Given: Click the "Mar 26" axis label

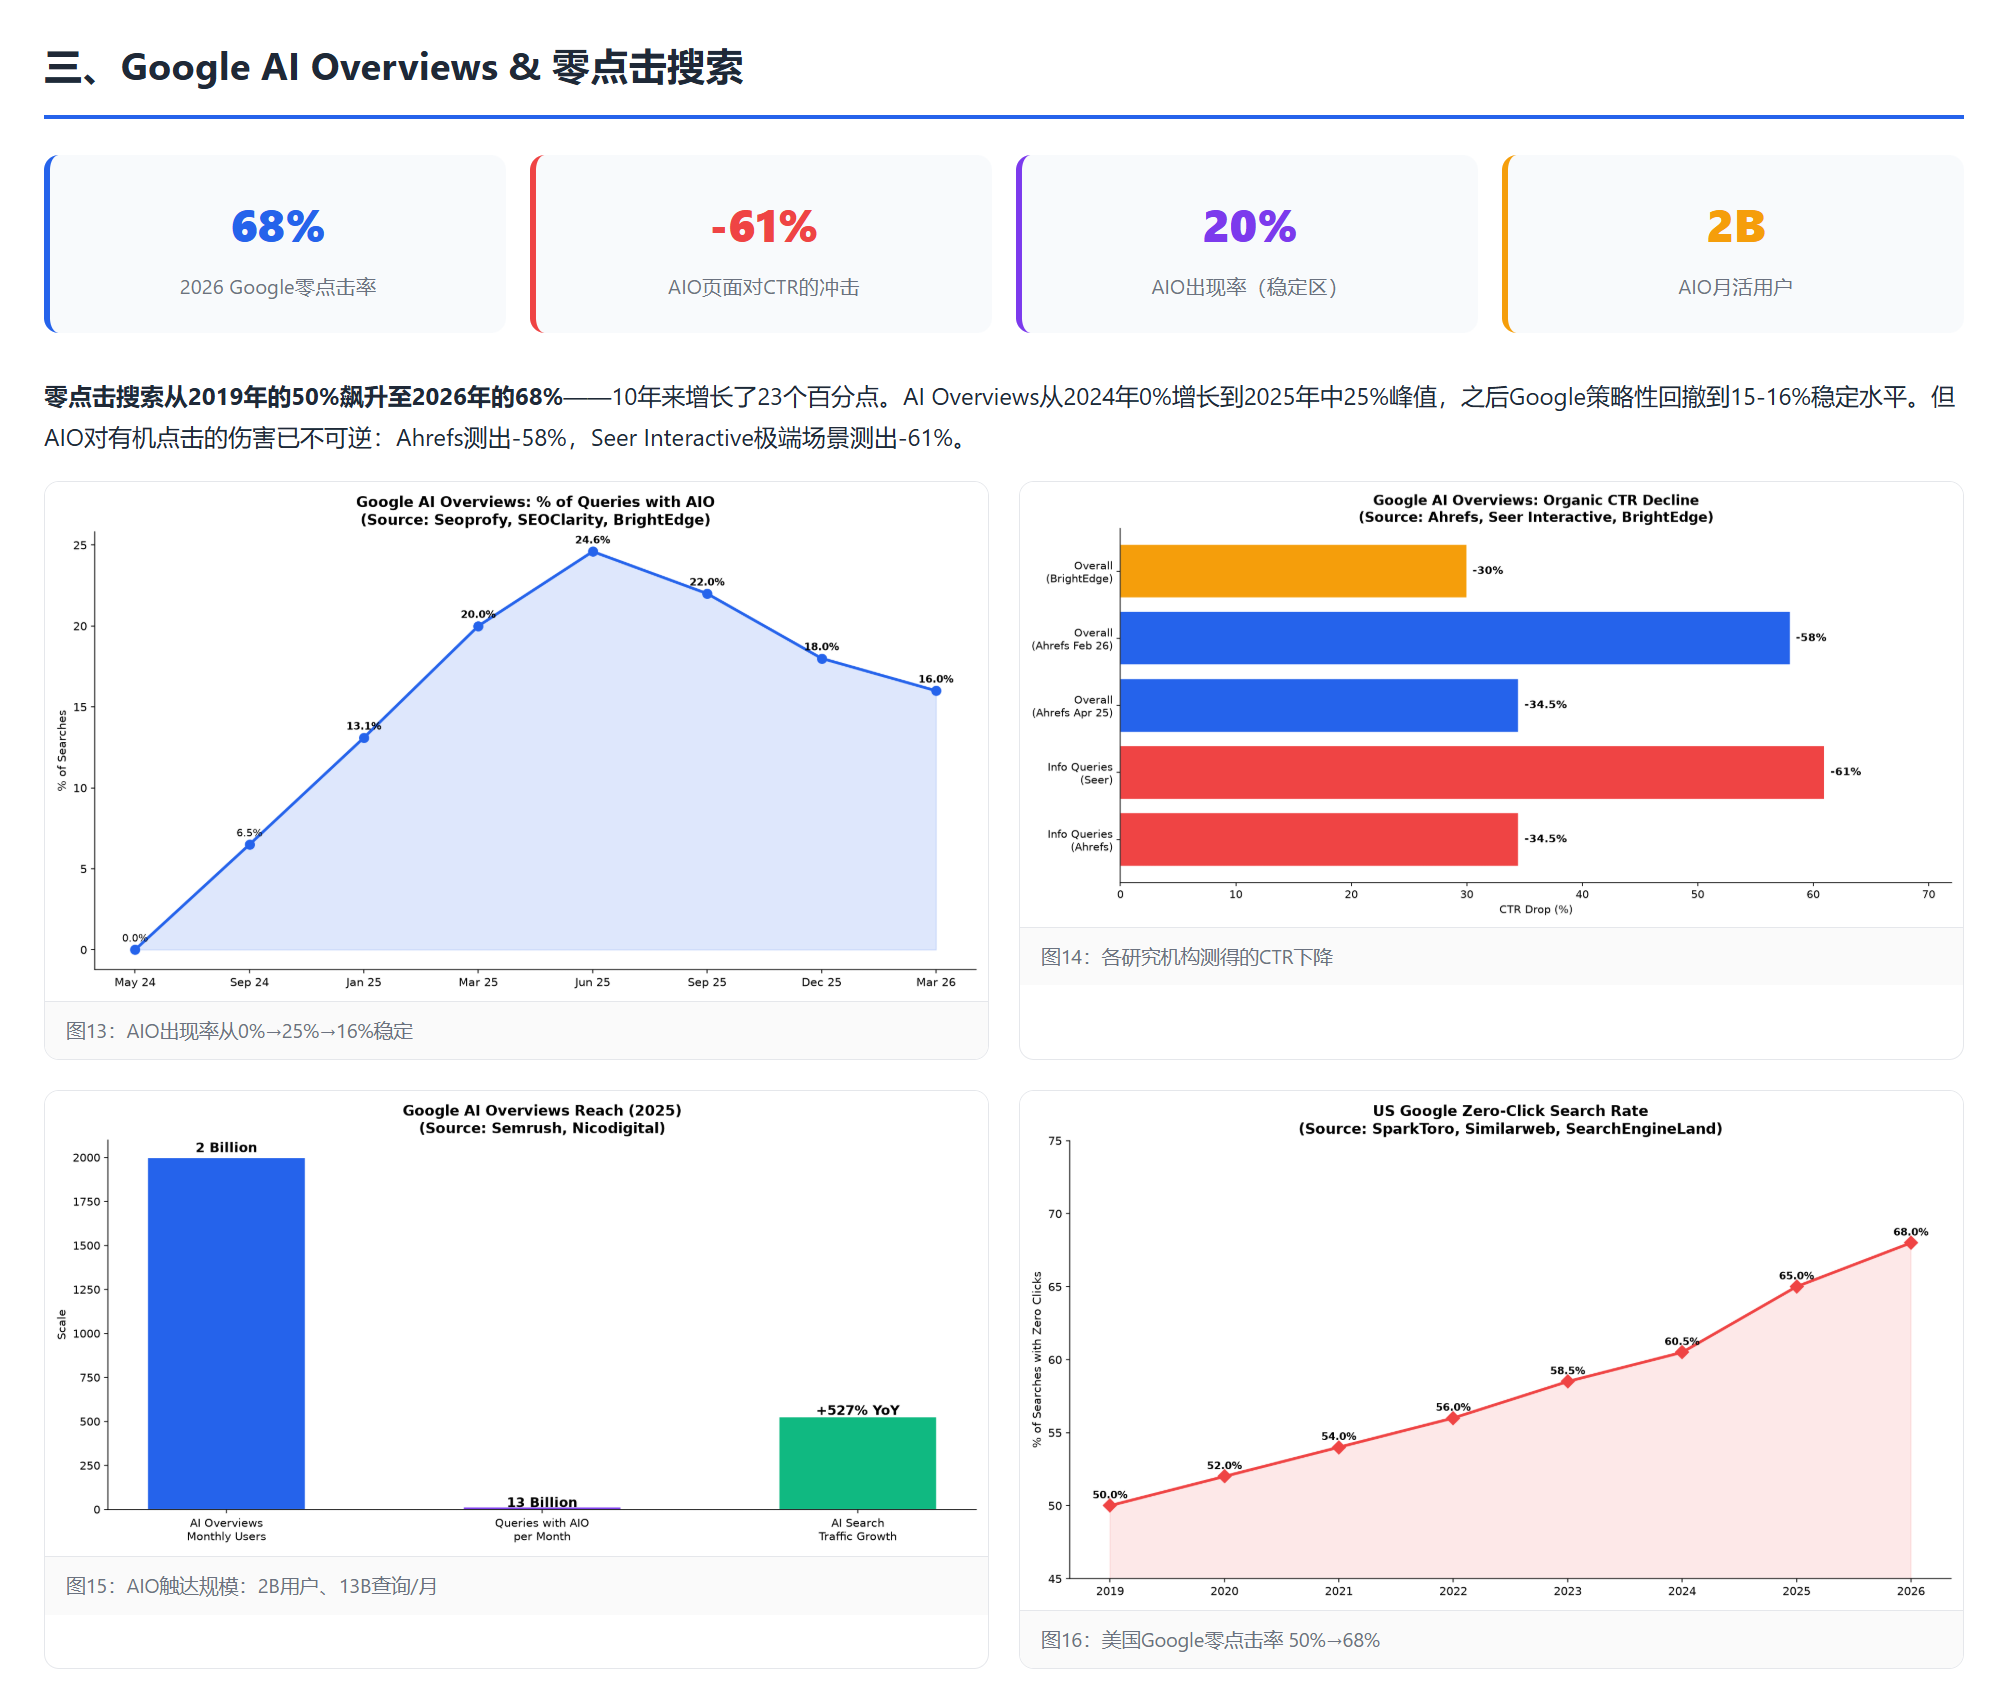Looking at the screenshot, I should [936, 982].
